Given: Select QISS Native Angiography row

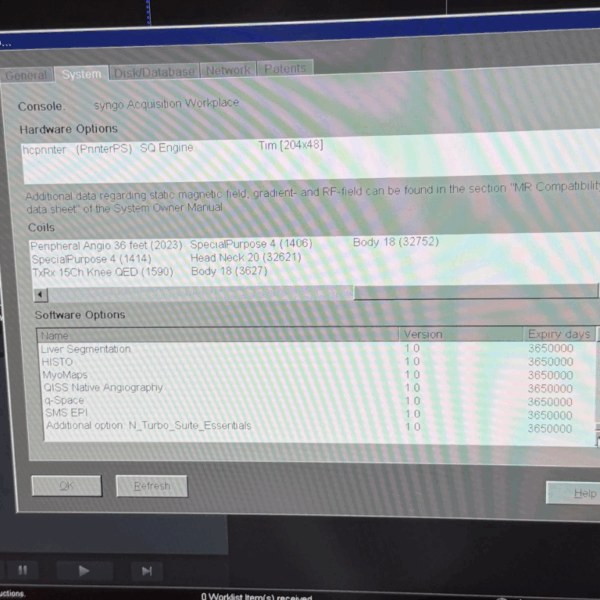Looking at the screenshot, I should tap(318, 388).
